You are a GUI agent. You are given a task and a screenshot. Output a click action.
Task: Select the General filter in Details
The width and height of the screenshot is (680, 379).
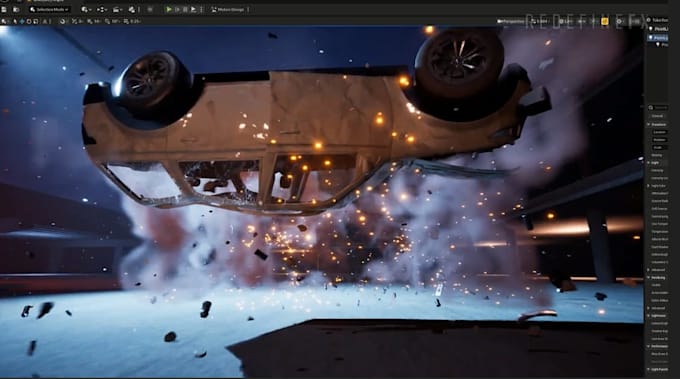[657, 116]
